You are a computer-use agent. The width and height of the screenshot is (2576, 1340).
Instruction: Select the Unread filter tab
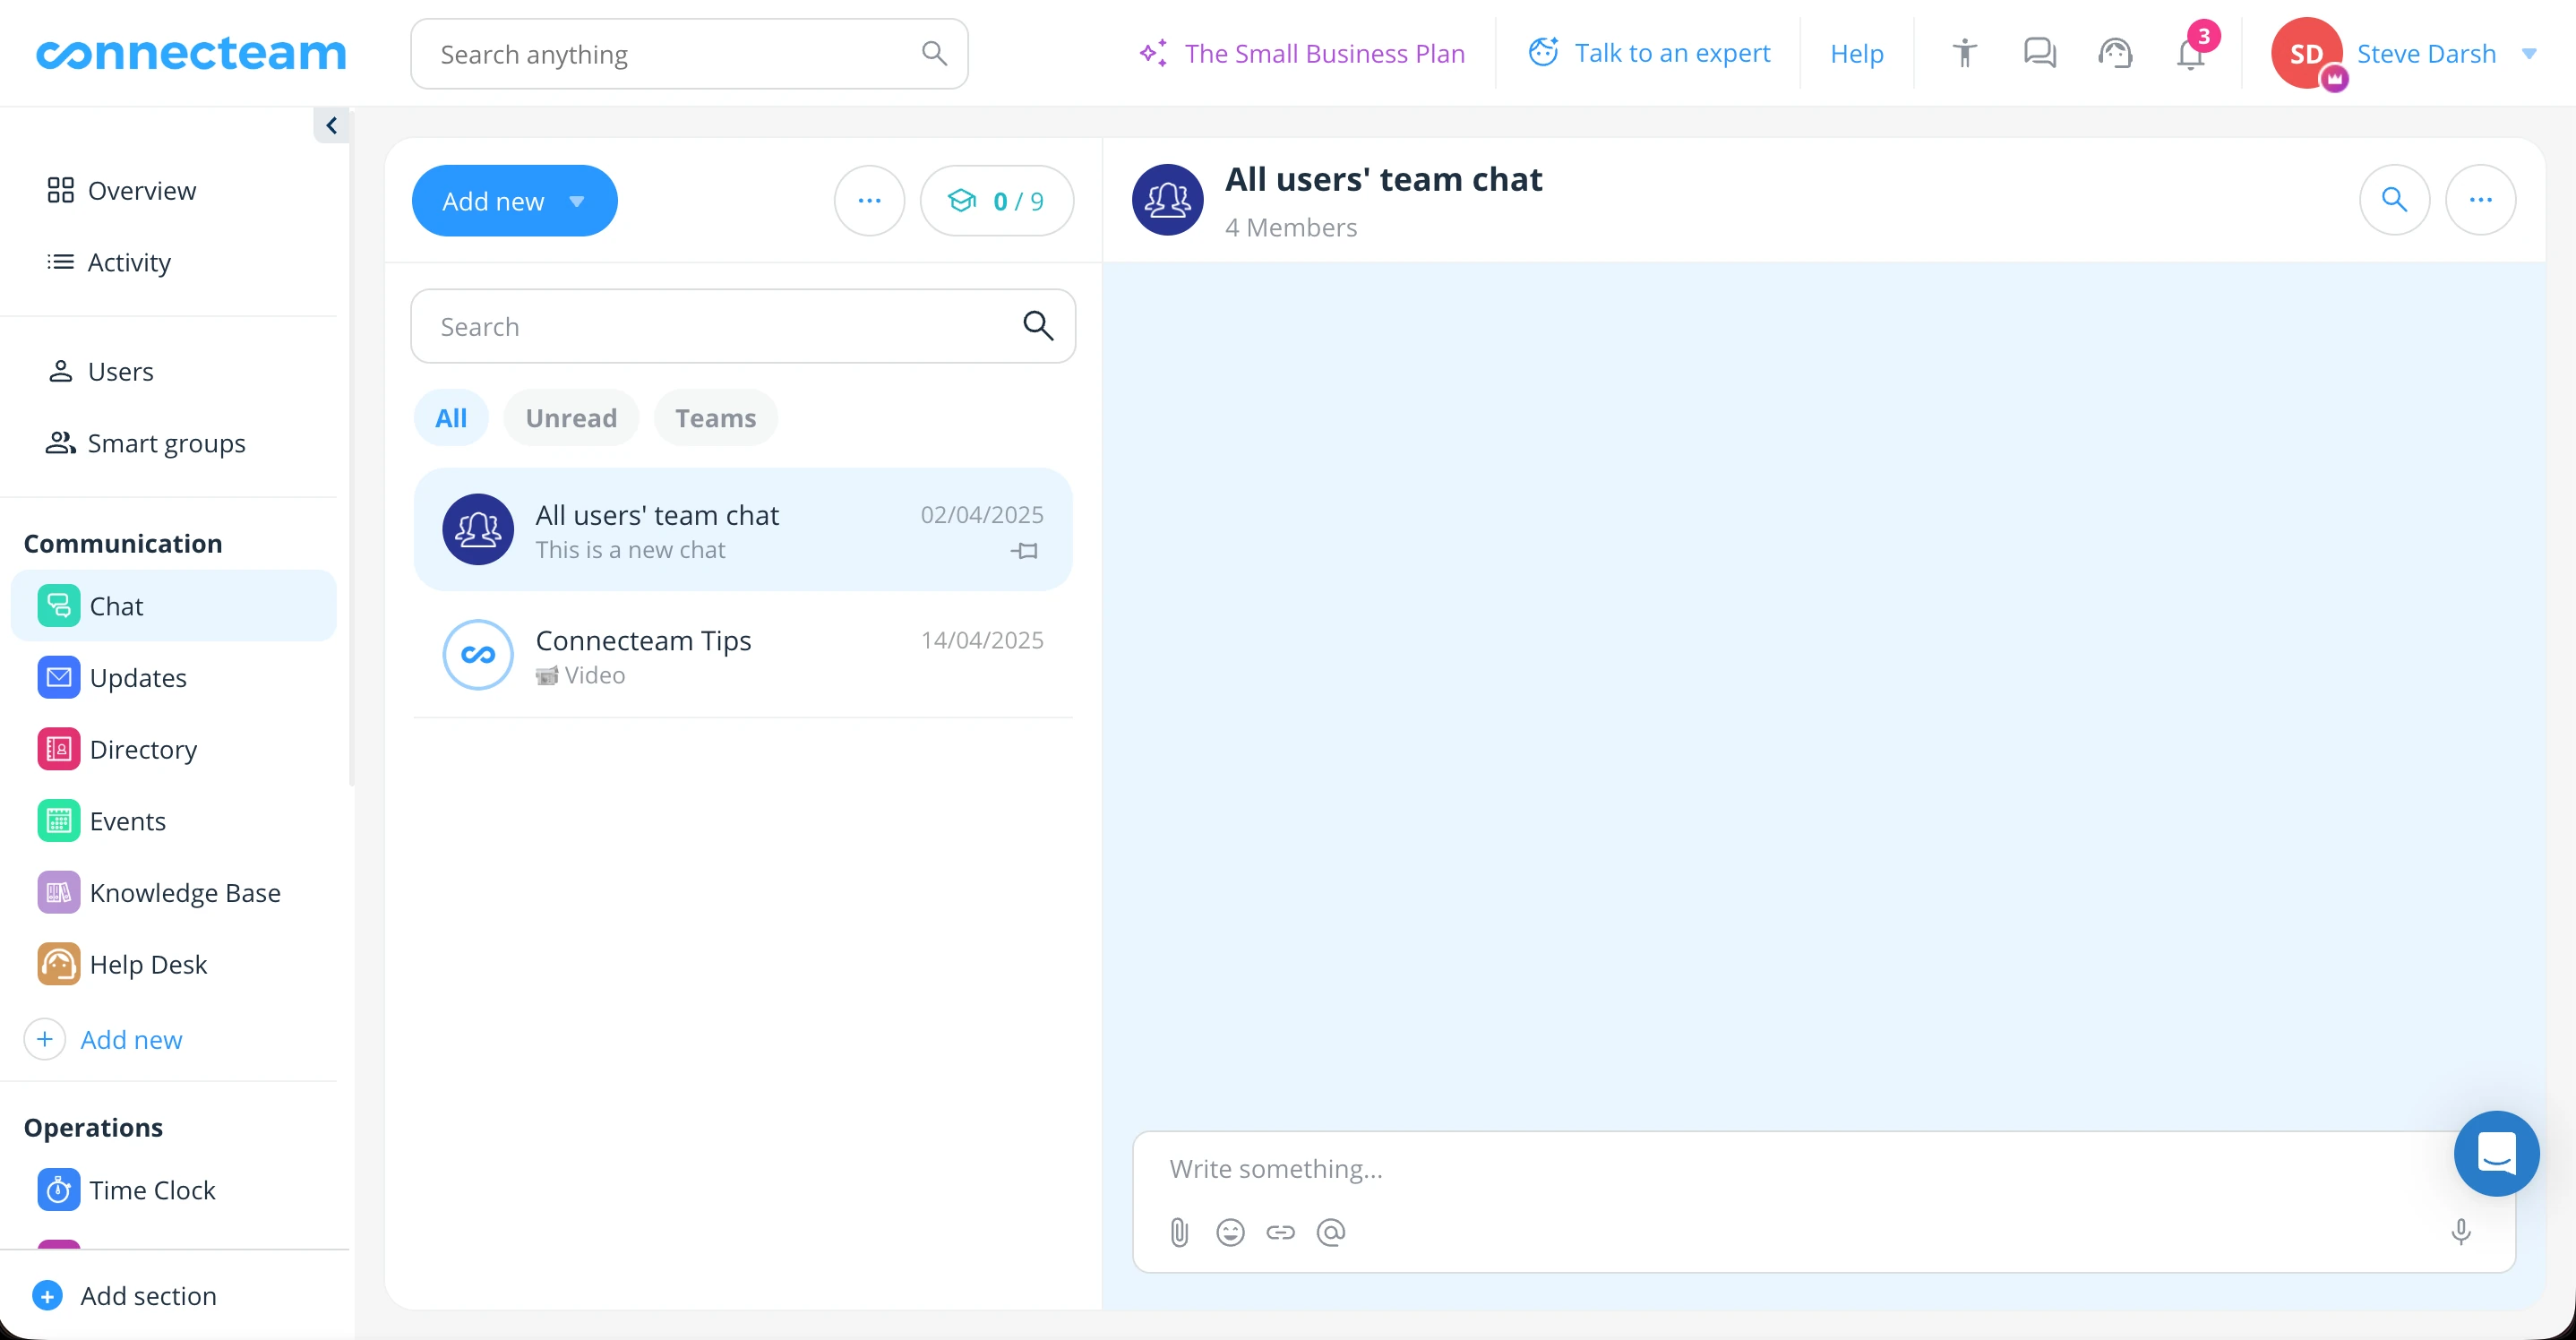pos(571,418)
